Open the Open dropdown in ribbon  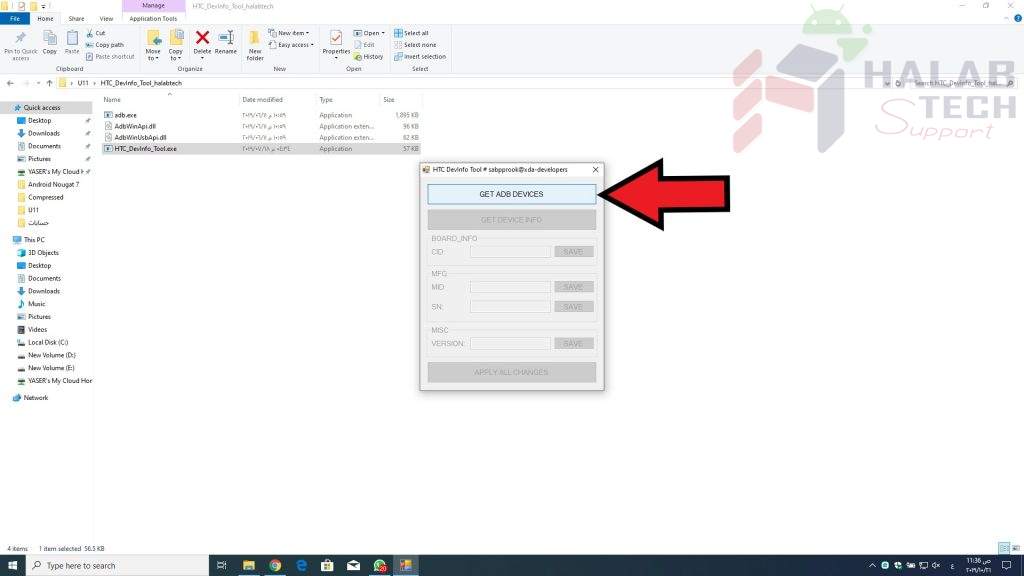click(x=369, y=33)
